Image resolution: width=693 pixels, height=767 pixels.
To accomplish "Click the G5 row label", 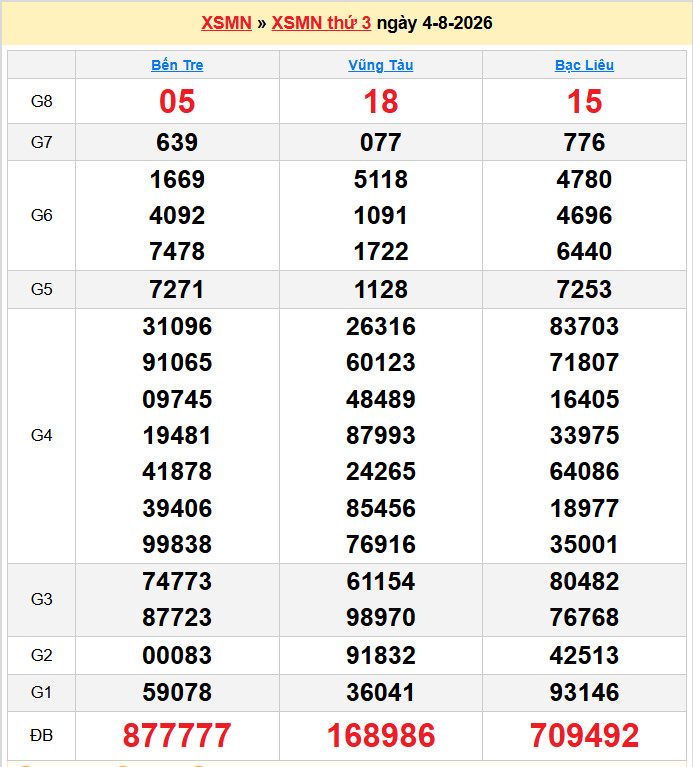I will 42,289.
